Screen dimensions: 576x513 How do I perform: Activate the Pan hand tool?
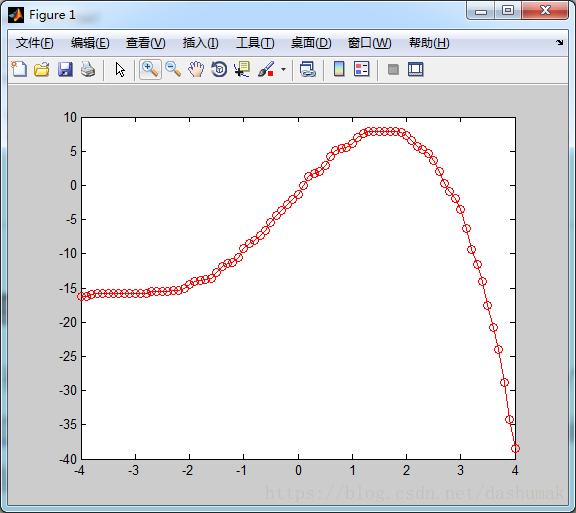click(x=196, y=69)
